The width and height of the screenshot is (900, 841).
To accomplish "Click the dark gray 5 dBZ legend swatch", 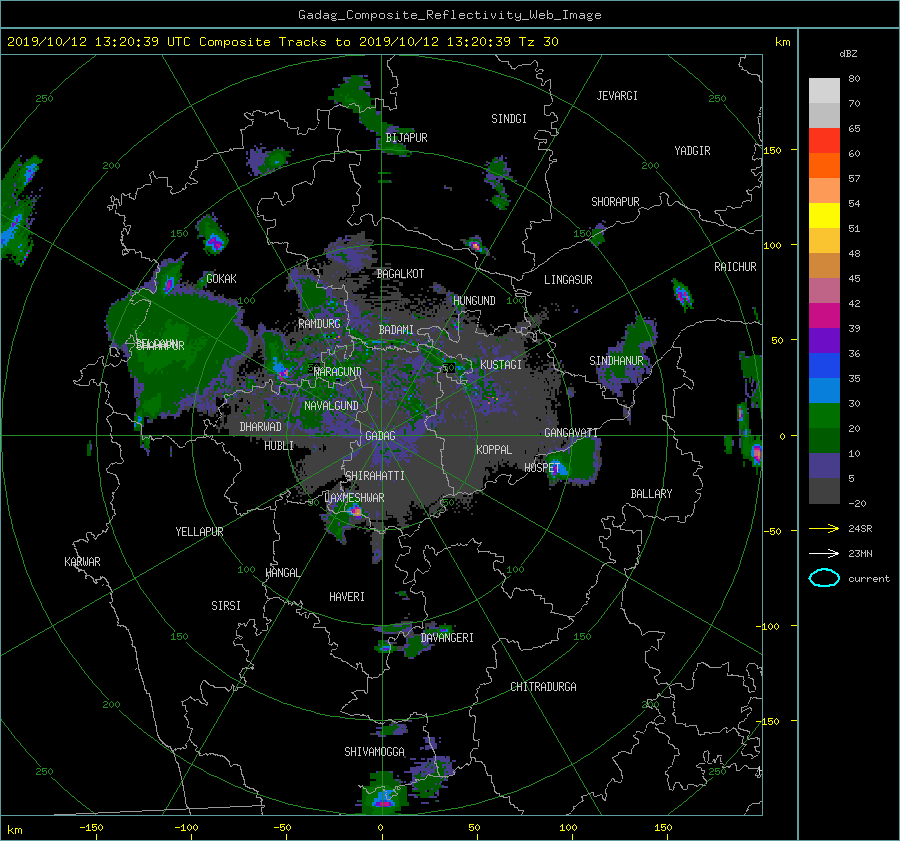I will click(824, 491).
